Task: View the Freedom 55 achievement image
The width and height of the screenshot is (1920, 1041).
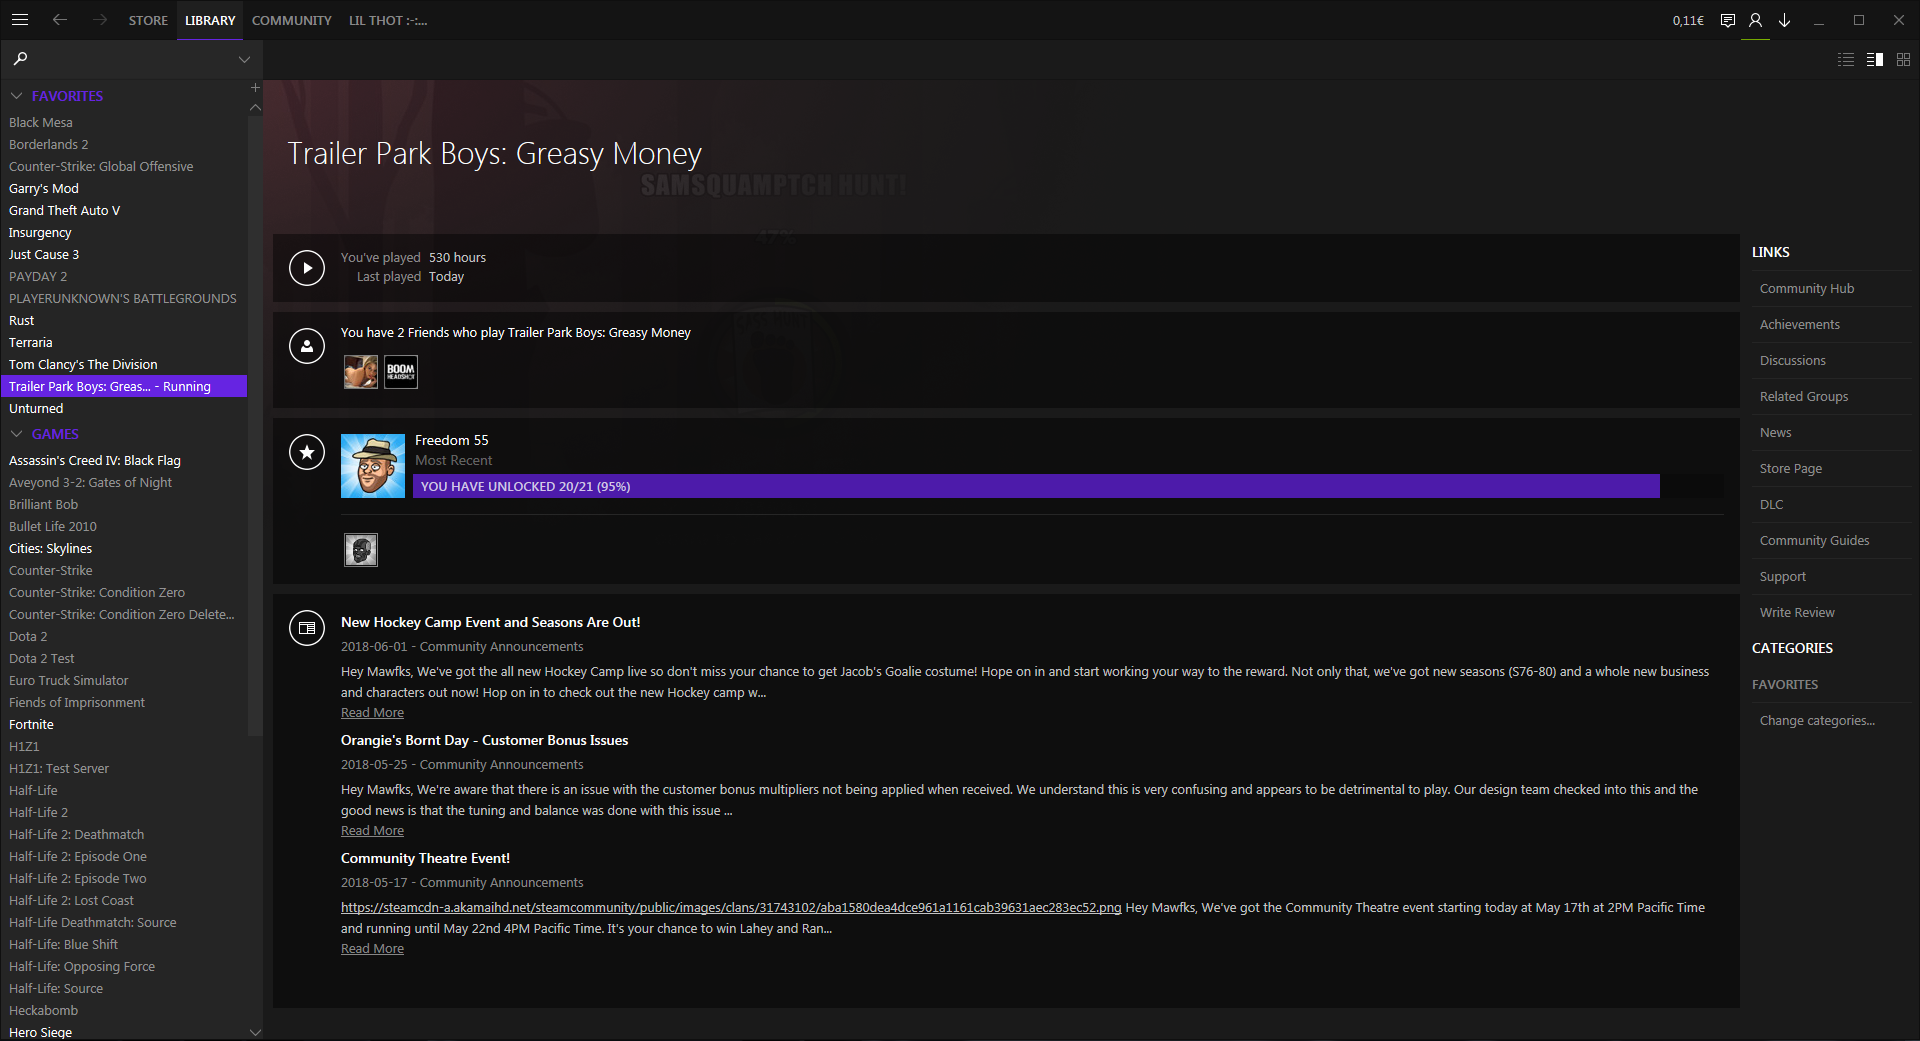Action: [373, 466]
